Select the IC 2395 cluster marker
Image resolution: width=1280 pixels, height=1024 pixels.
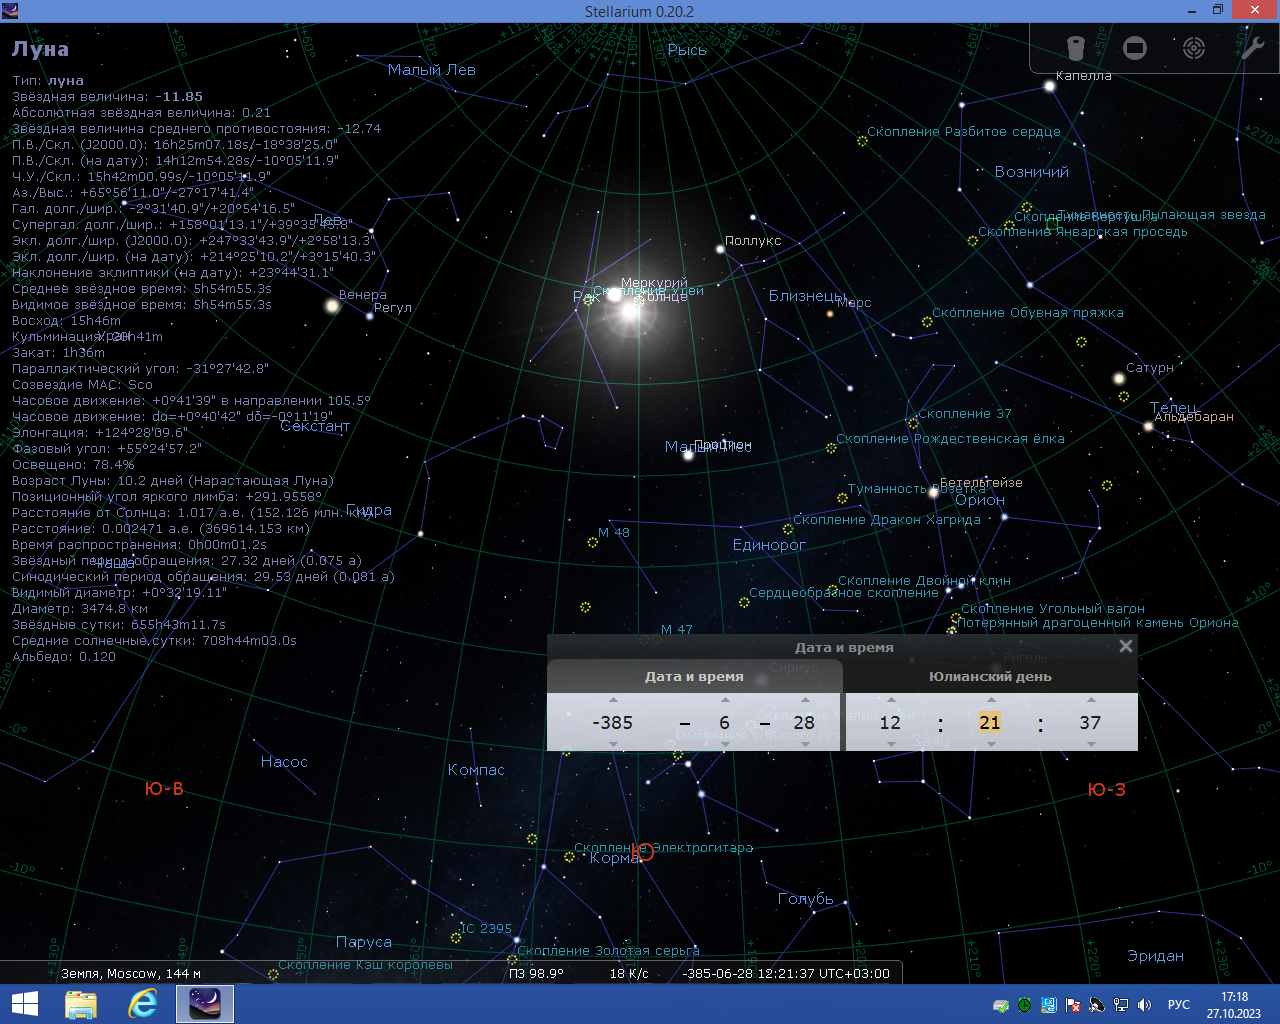point(456,938)
